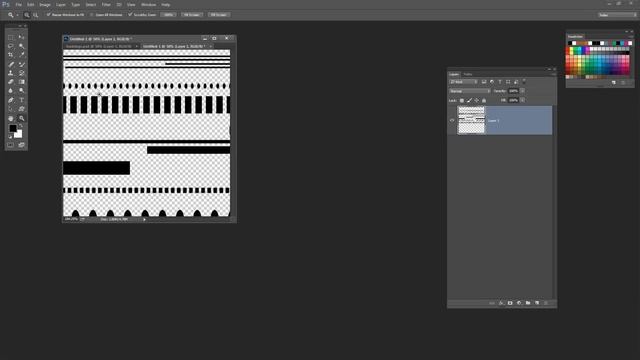
Task: Select the Pen tool
Action: [x=11, y=100]
